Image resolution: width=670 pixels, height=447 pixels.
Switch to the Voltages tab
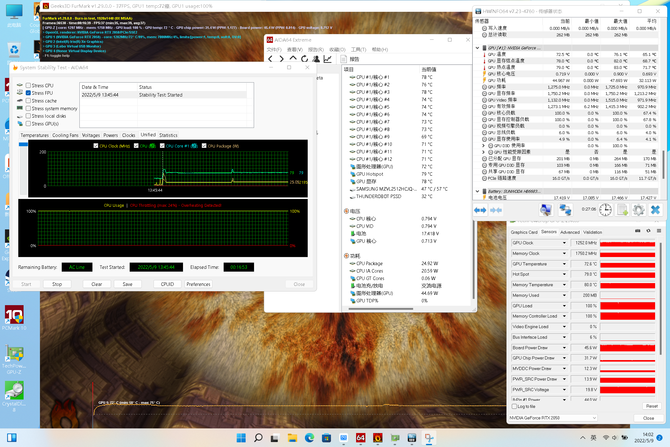(x=91, y=135)
